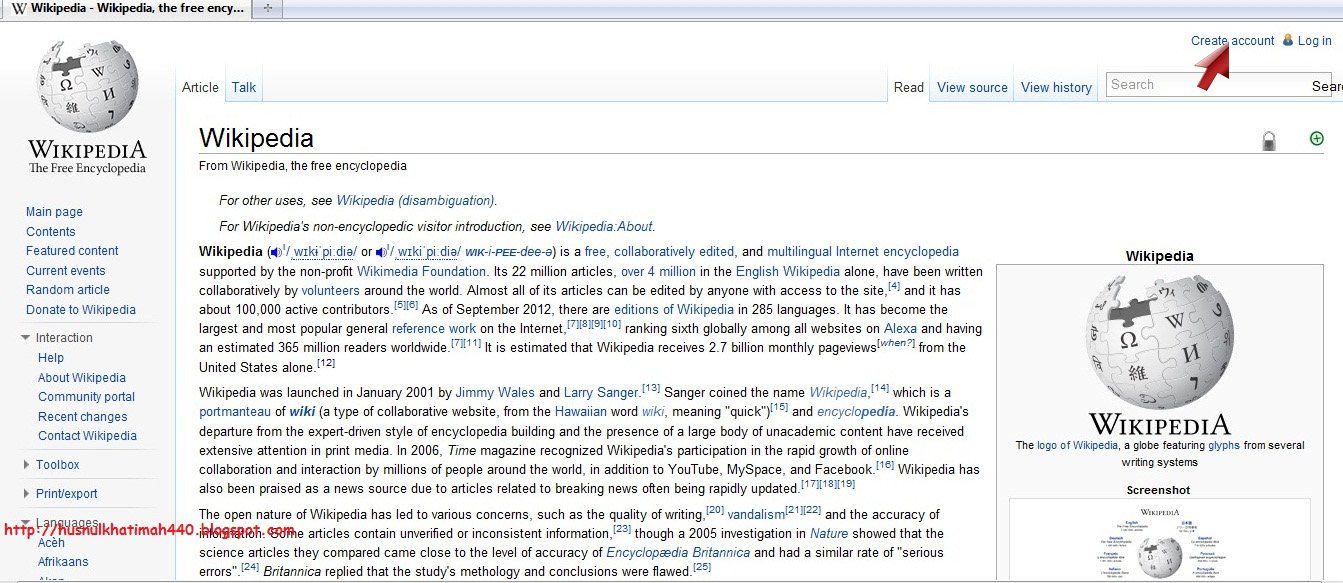Open the View history tab
Image resolution: width=1343 pixels, height=583 pixels.
[x=1056, y=88]
